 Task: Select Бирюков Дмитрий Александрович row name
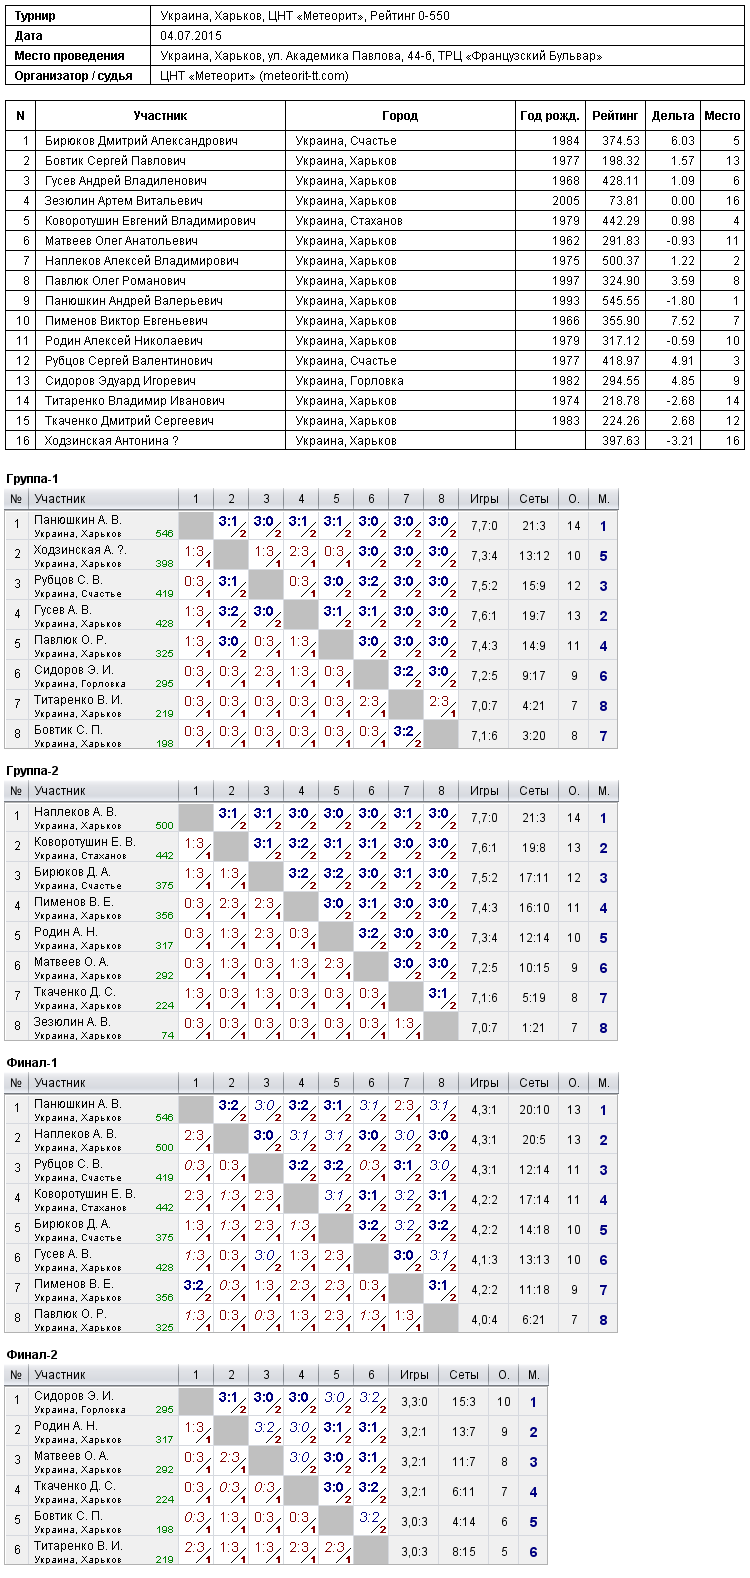click(x=141, y=141)
